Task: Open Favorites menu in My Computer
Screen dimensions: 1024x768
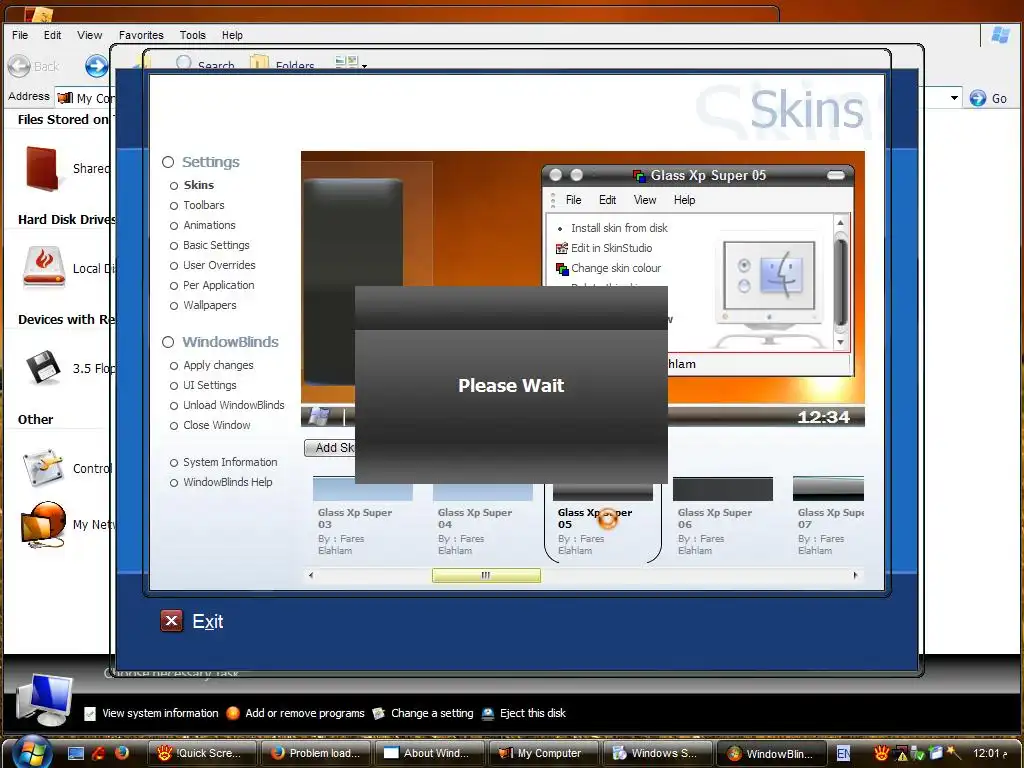Action: [141, 35]
